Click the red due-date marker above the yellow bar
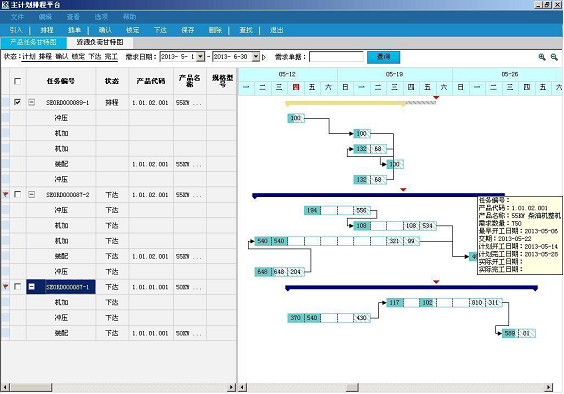 (436, 98)
